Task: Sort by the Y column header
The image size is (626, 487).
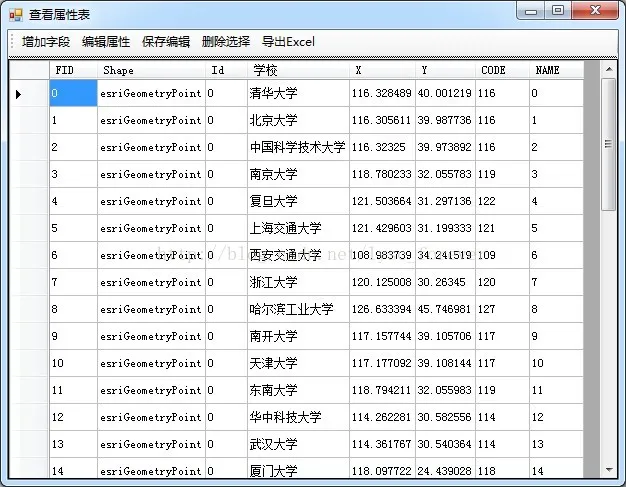Action: [445, 70]
